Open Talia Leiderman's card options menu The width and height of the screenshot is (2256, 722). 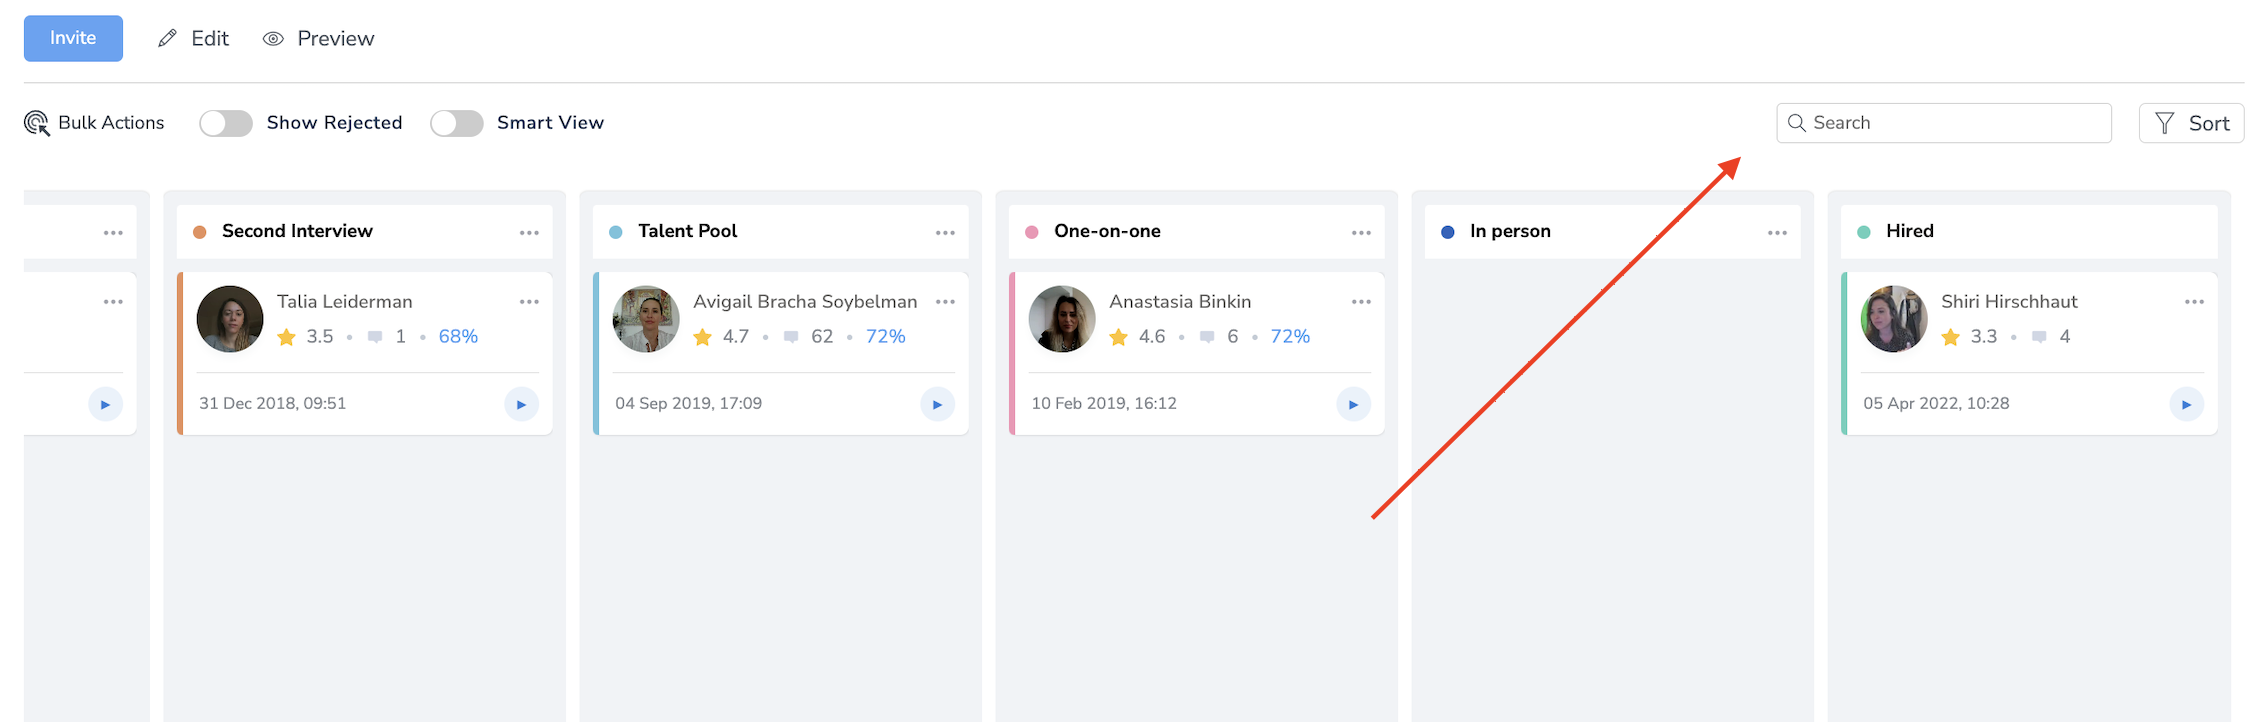[529, 301]
